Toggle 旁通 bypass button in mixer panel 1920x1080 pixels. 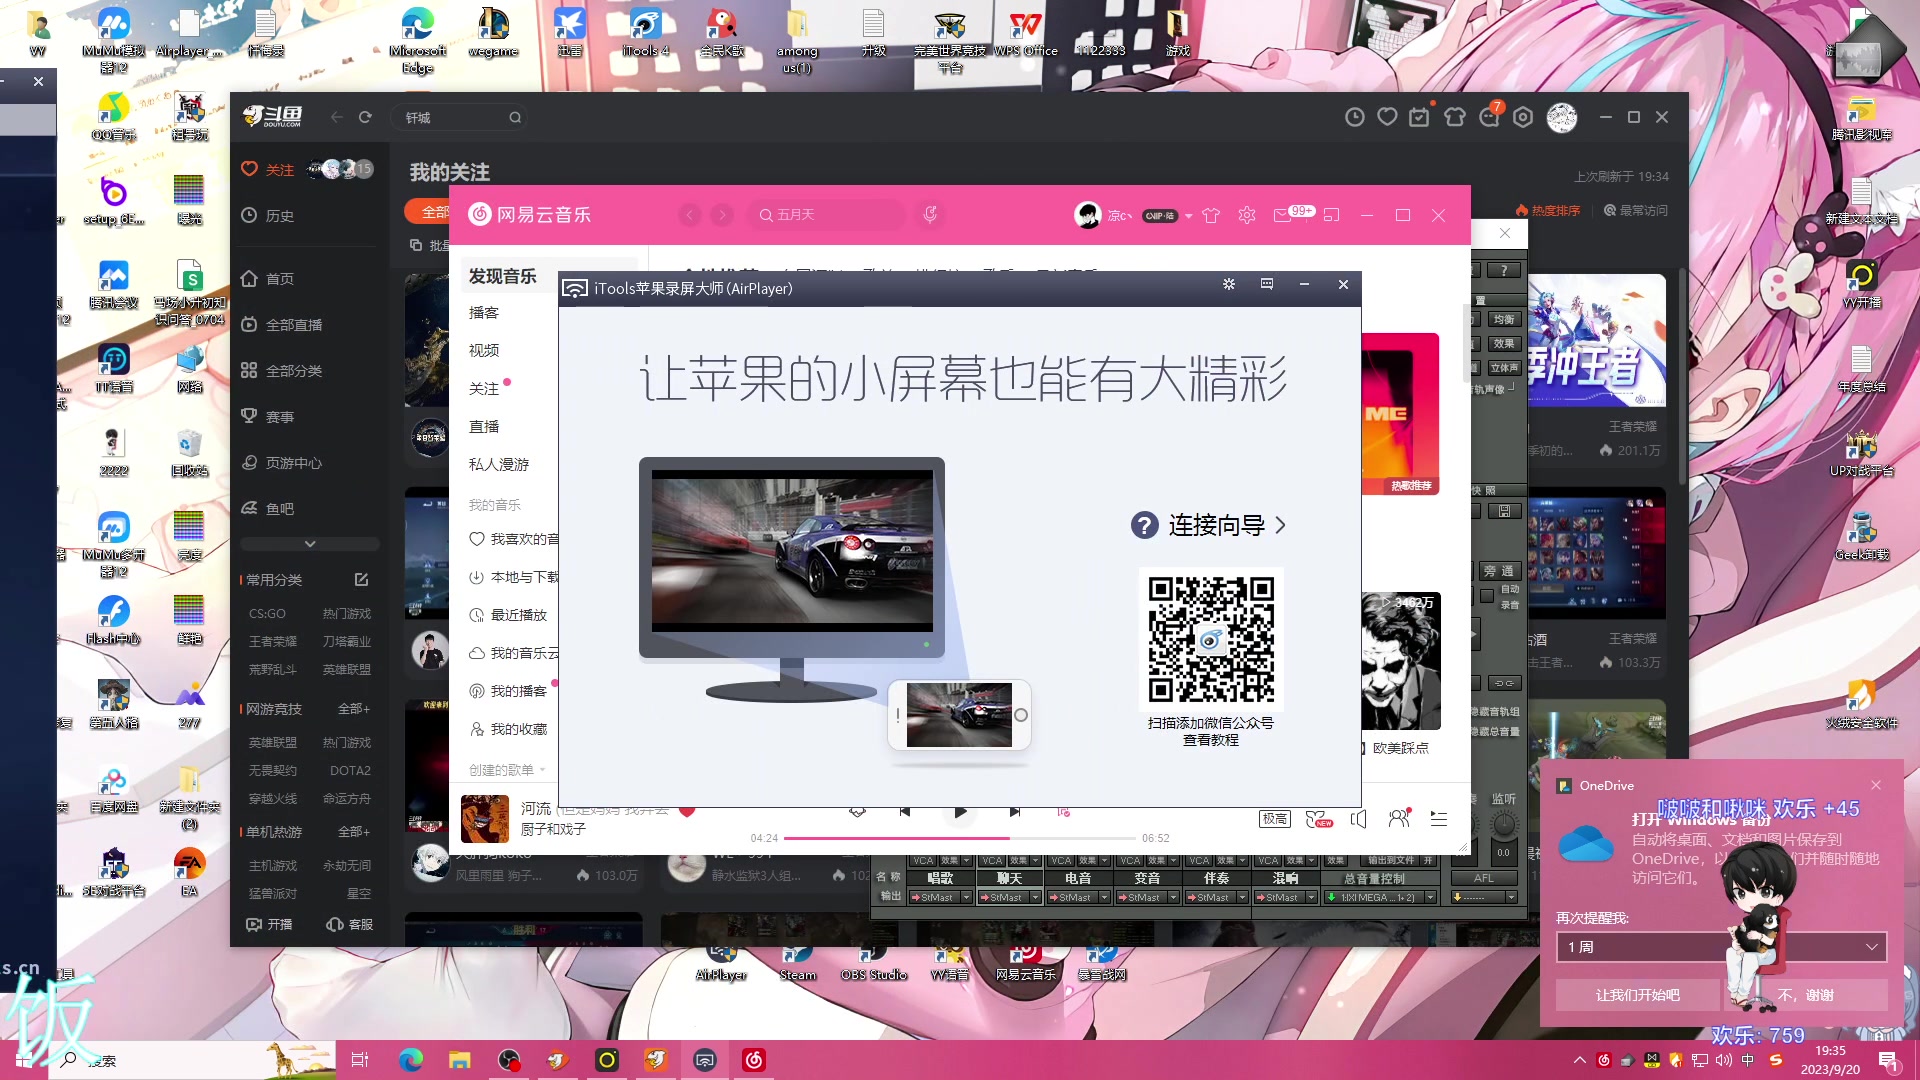pos(1499,571)
